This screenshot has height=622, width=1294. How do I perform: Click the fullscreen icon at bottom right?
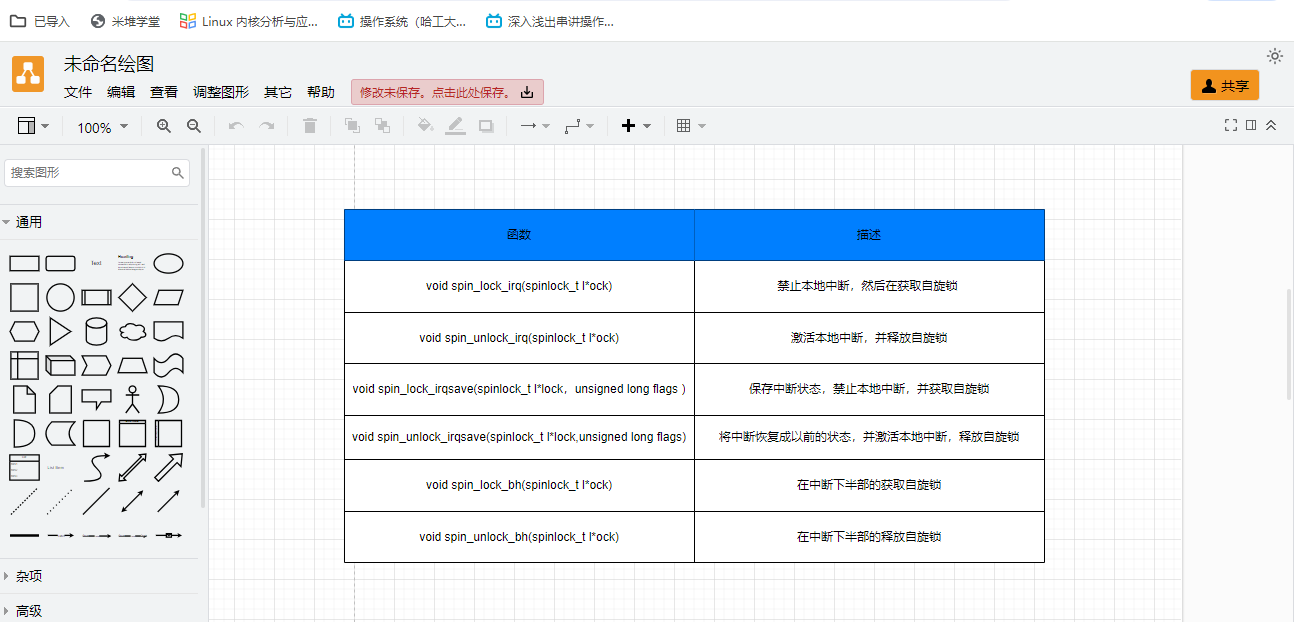[x=1229, y=125]
